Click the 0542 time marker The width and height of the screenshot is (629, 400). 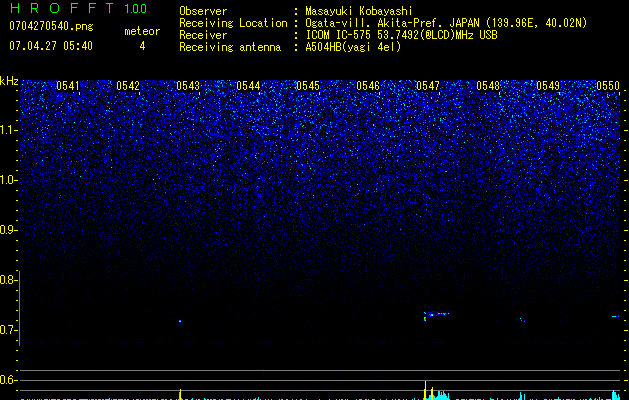point(128,86)
